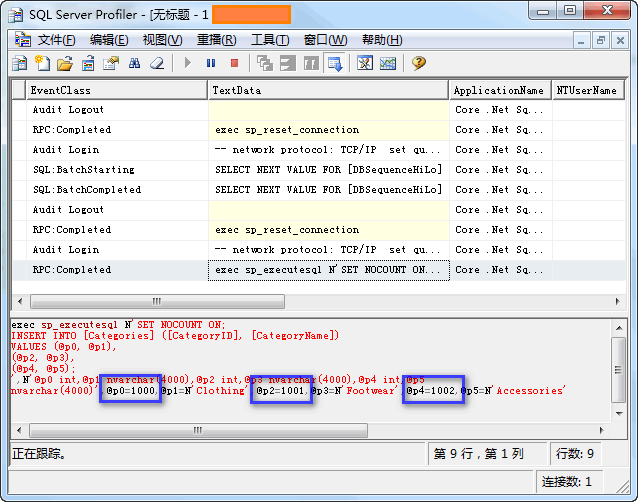Click the last RPC:Completed row's EventClass cell
638x502 pixels.
point(117,270)
